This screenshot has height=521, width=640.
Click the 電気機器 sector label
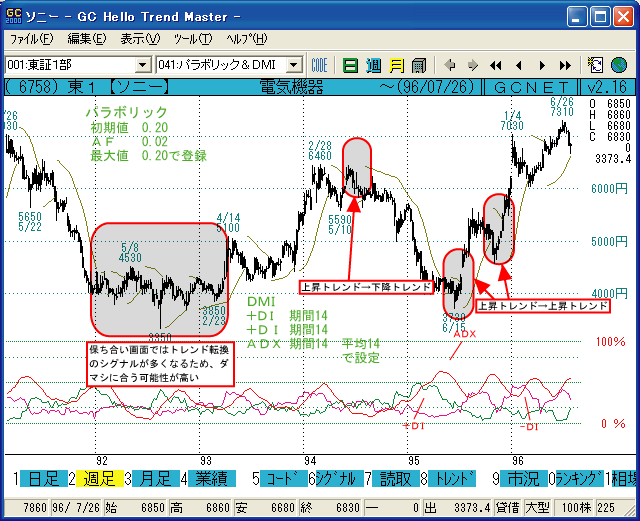click(x=292, y=87)
